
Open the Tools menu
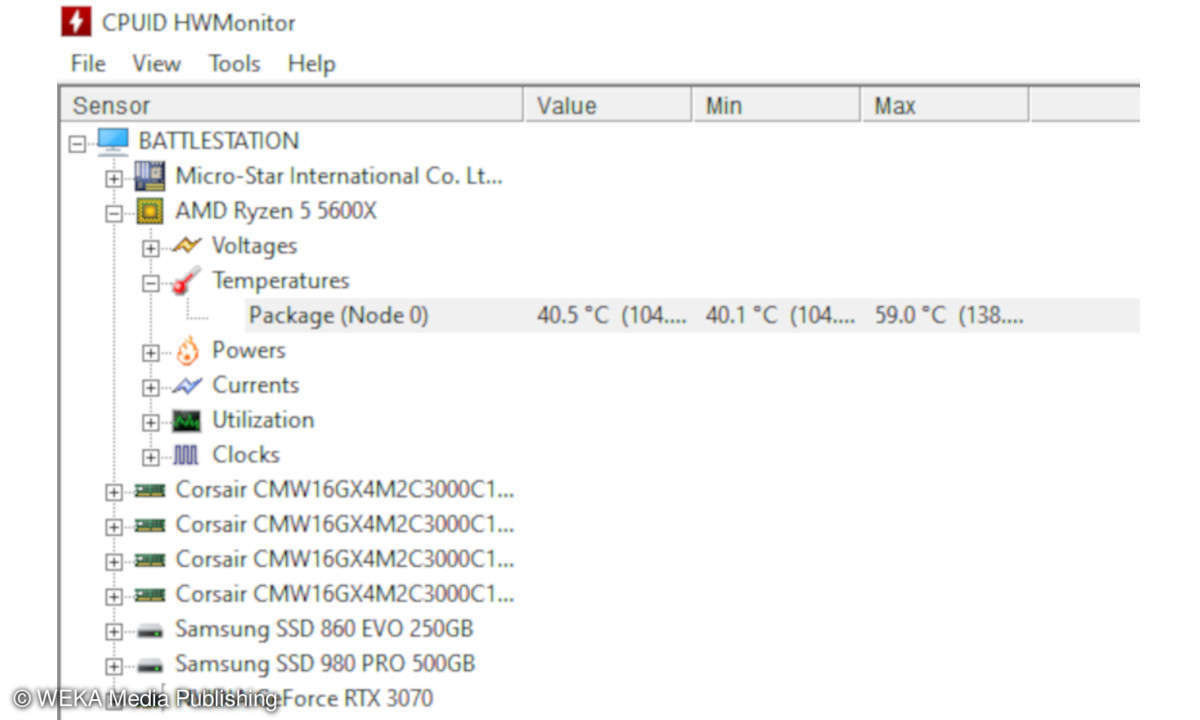pyautogui.click(x=234, y=64)
